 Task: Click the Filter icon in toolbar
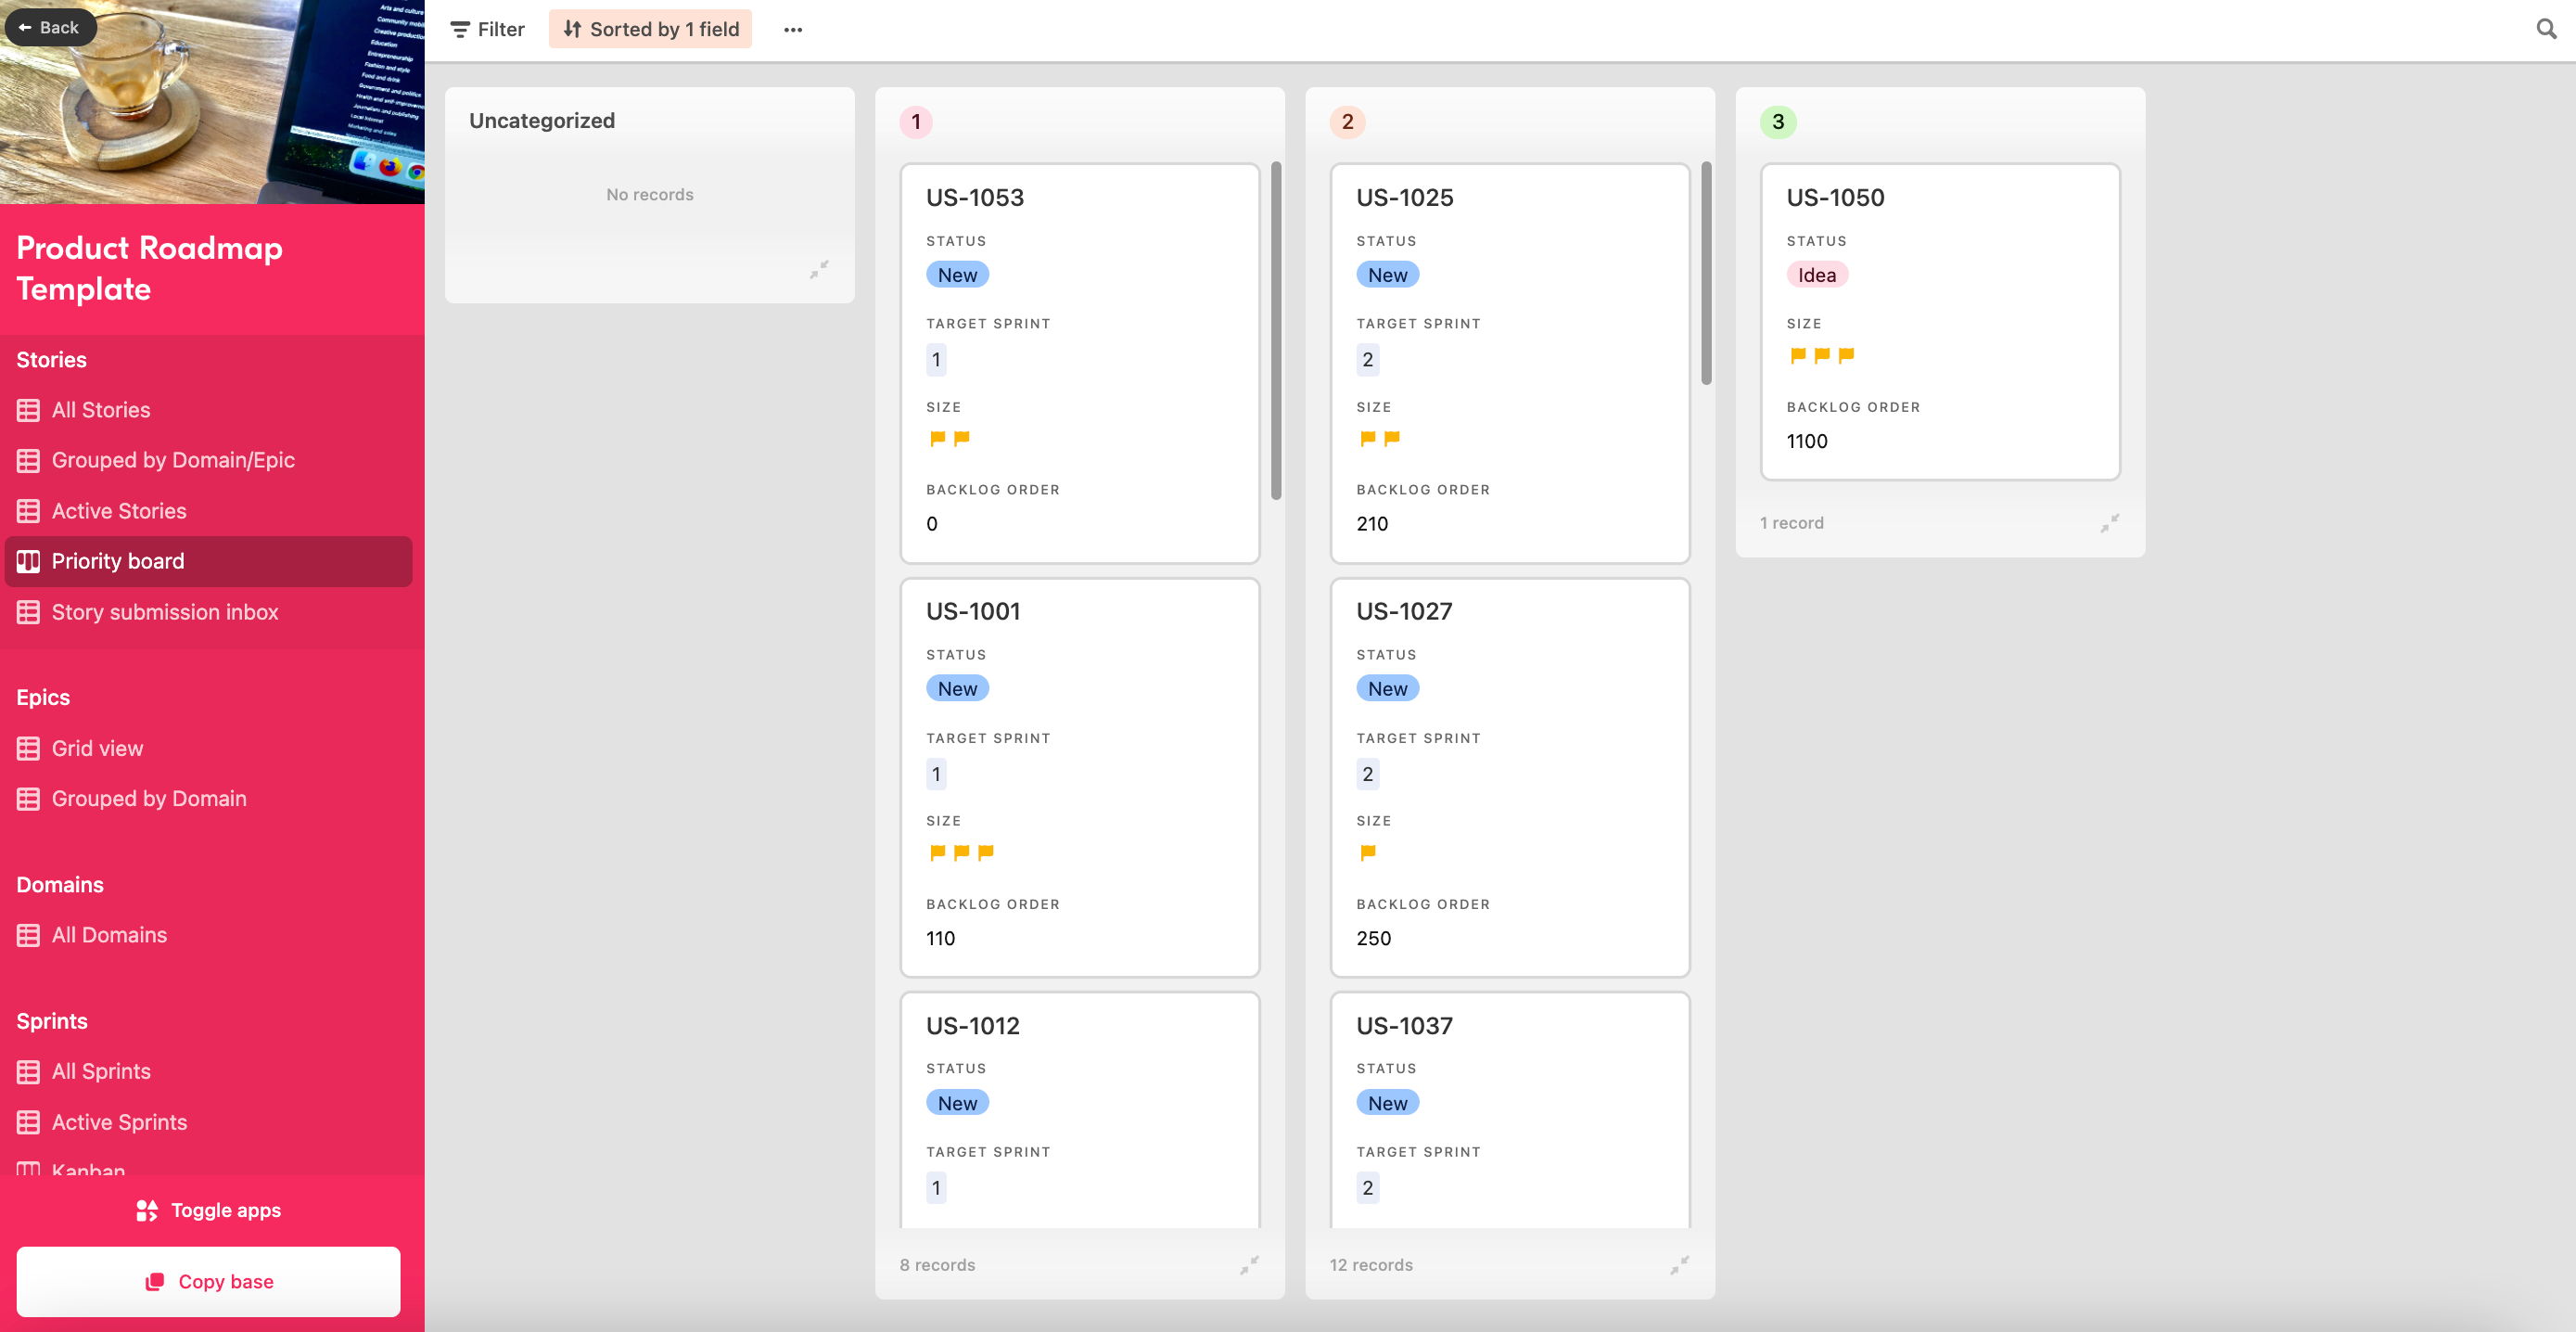(460, 29)
